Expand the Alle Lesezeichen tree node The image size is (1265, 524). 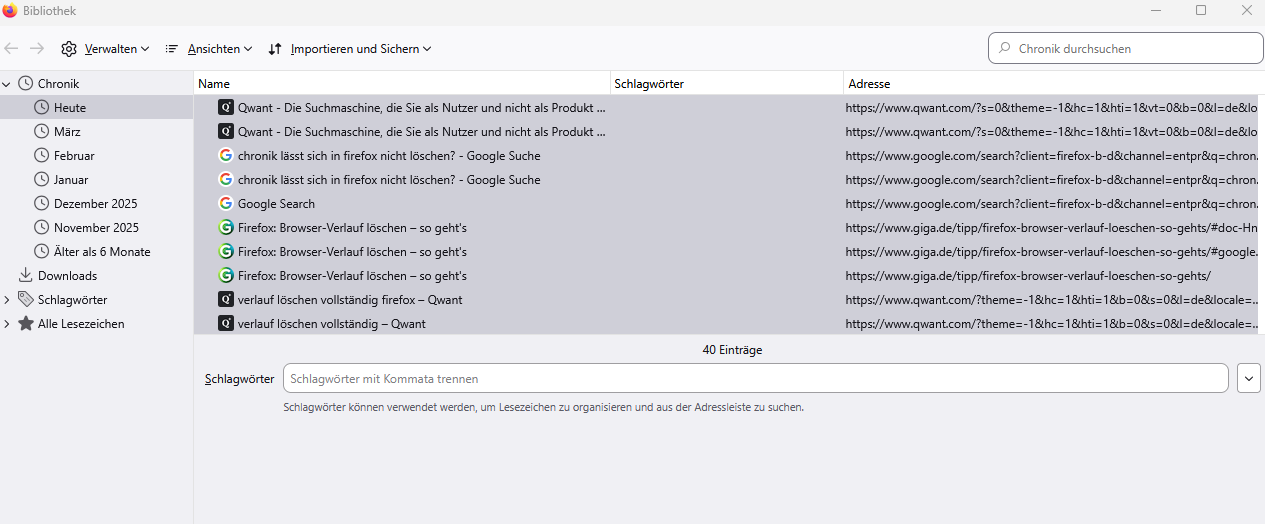(x=7, y=324)
